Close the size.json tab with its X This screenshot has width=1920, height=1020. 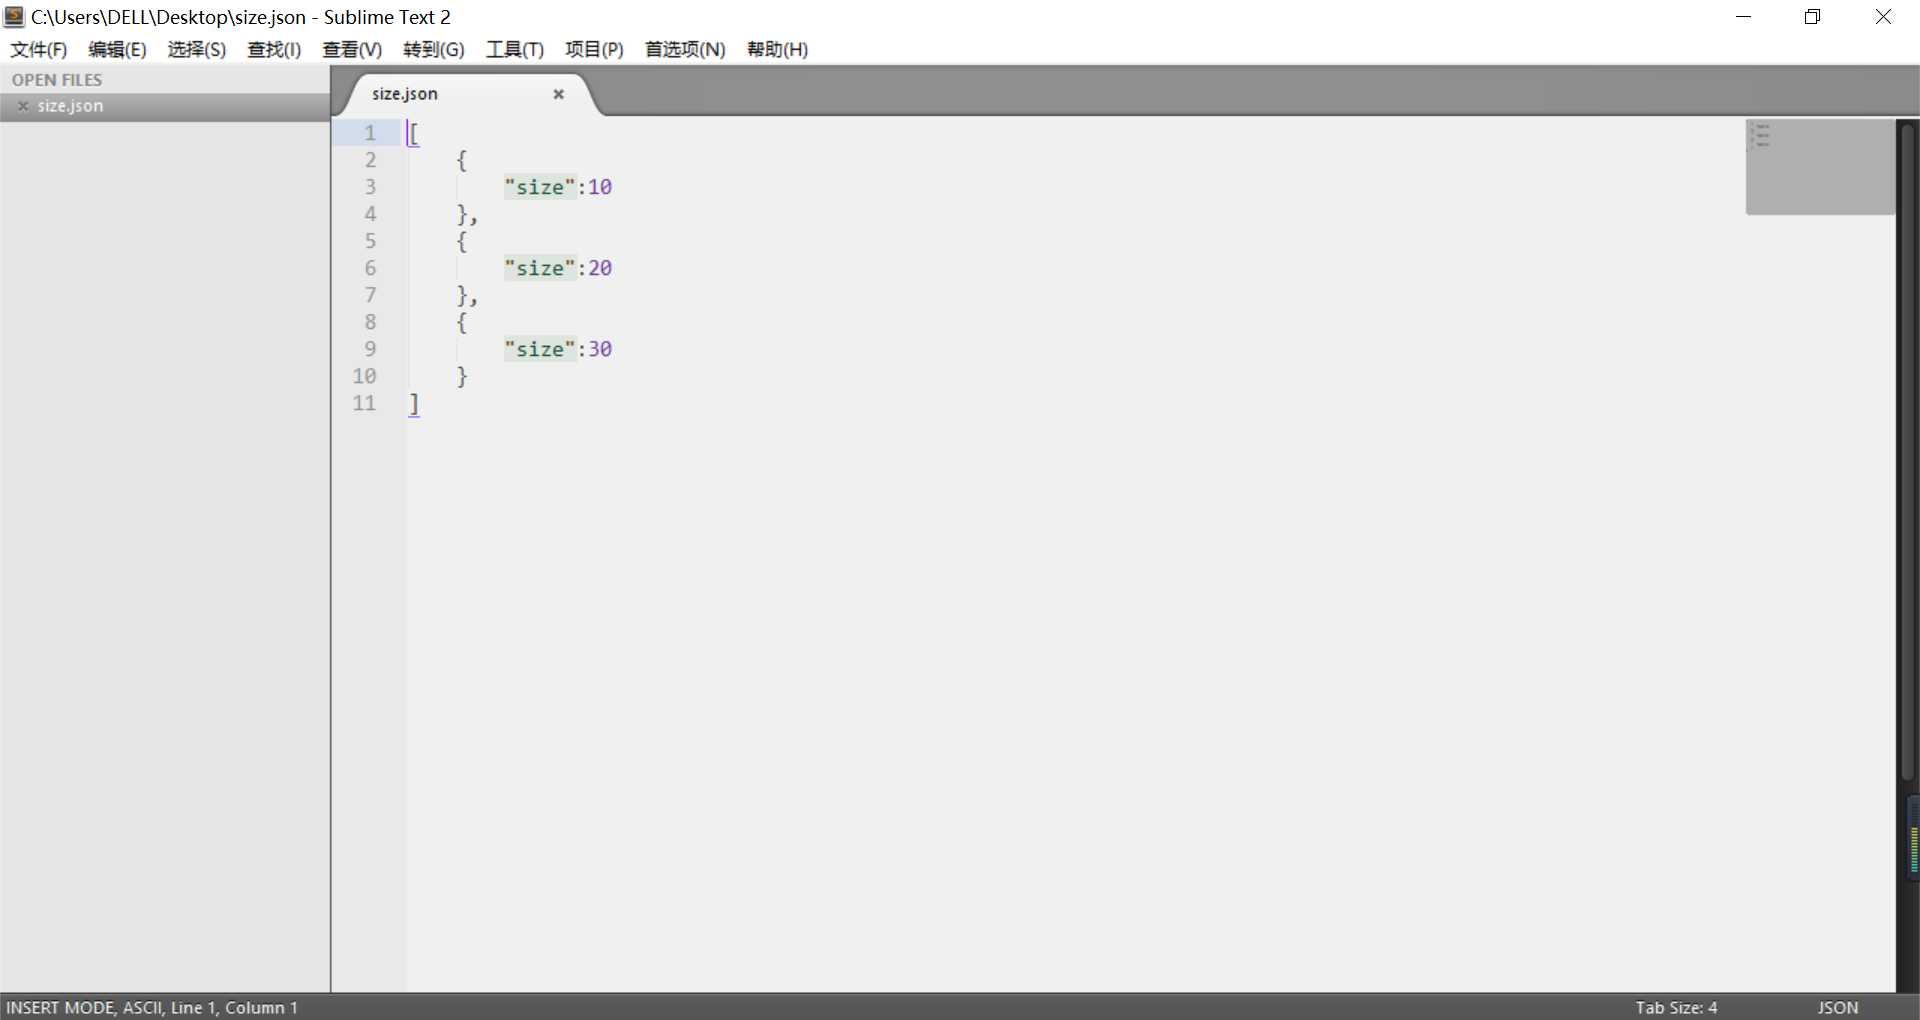(559, 94)
